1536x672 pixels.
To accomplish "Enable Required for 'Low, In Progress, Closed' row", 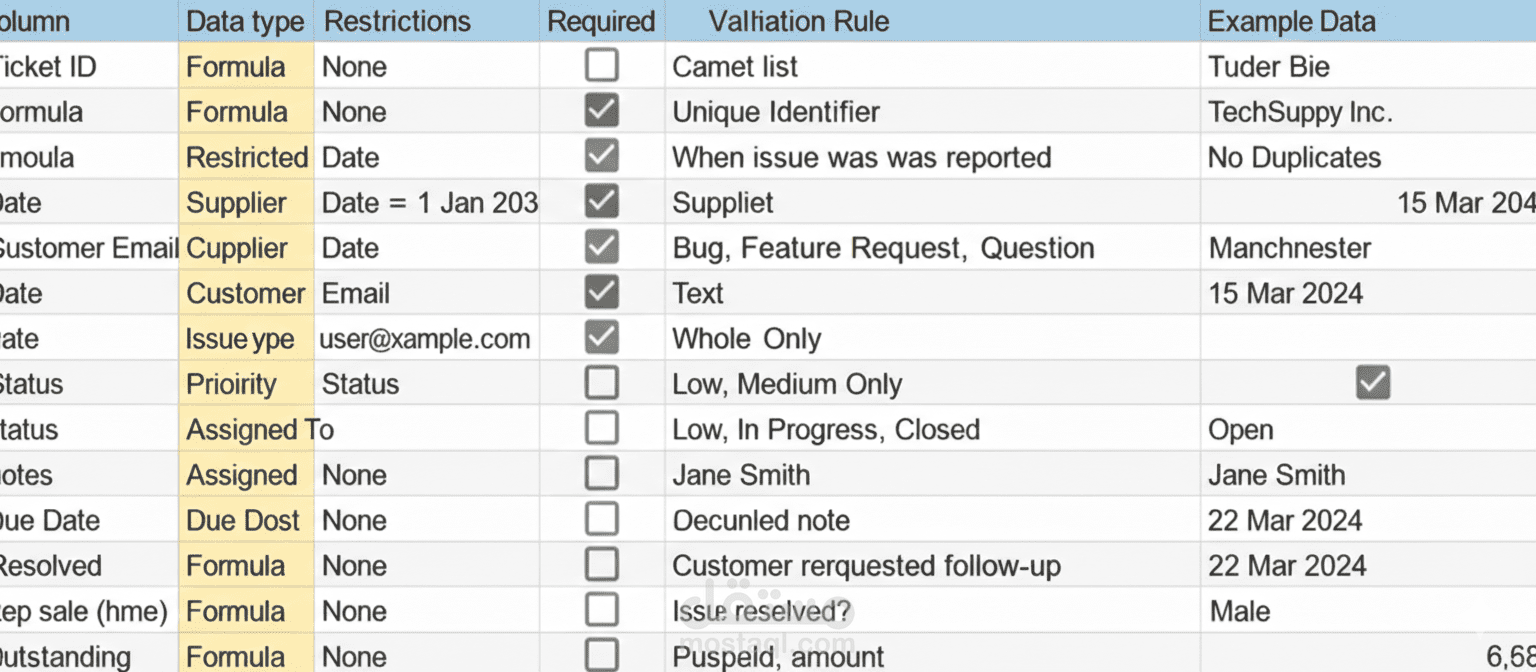I will [601, 429].
